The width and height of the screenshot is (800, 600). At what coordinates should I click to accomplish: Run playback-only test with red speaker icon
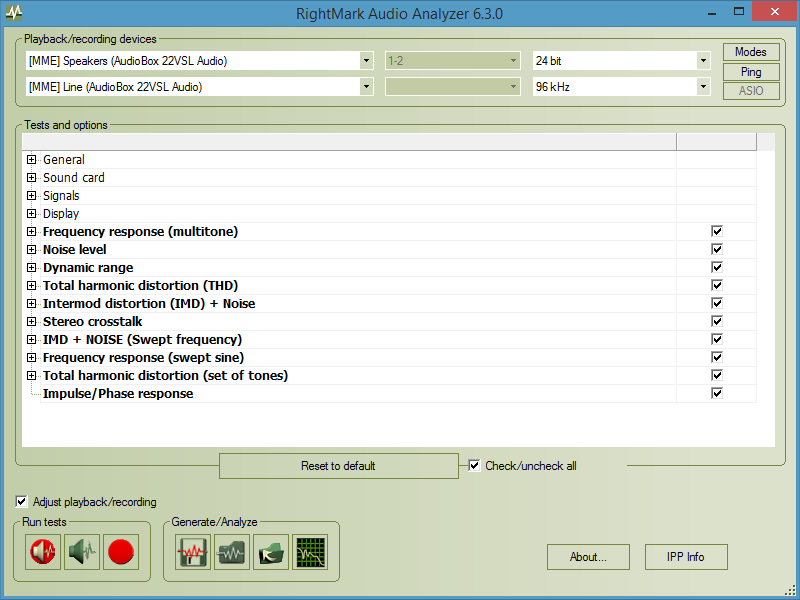(x=43, y=552)
